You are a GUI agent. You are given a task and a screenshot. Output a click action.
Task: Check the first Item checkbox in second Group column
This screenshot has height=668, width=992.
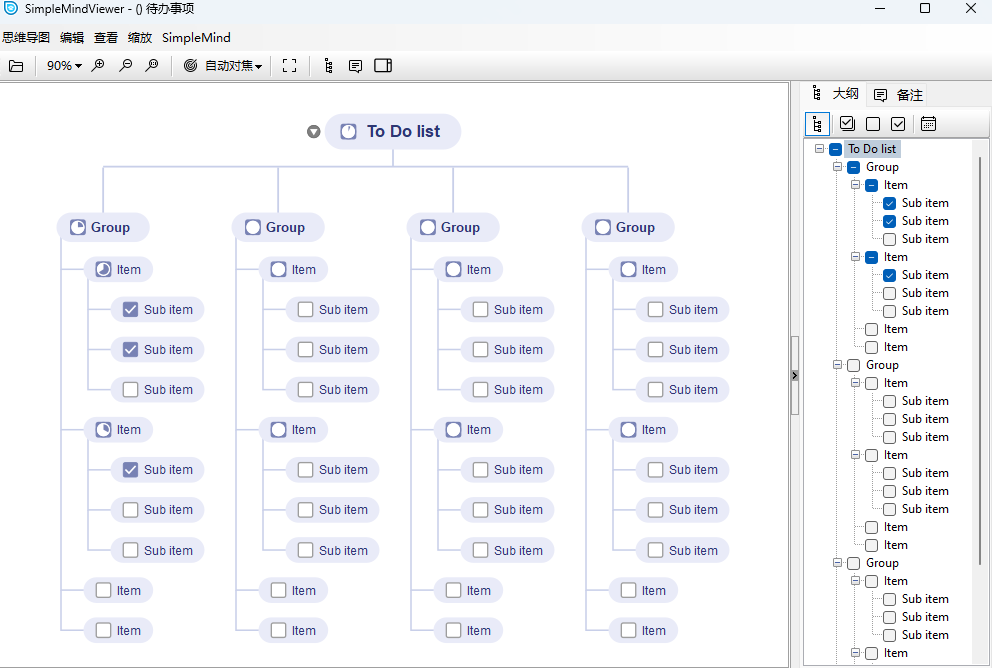click(x=279, y=270)
